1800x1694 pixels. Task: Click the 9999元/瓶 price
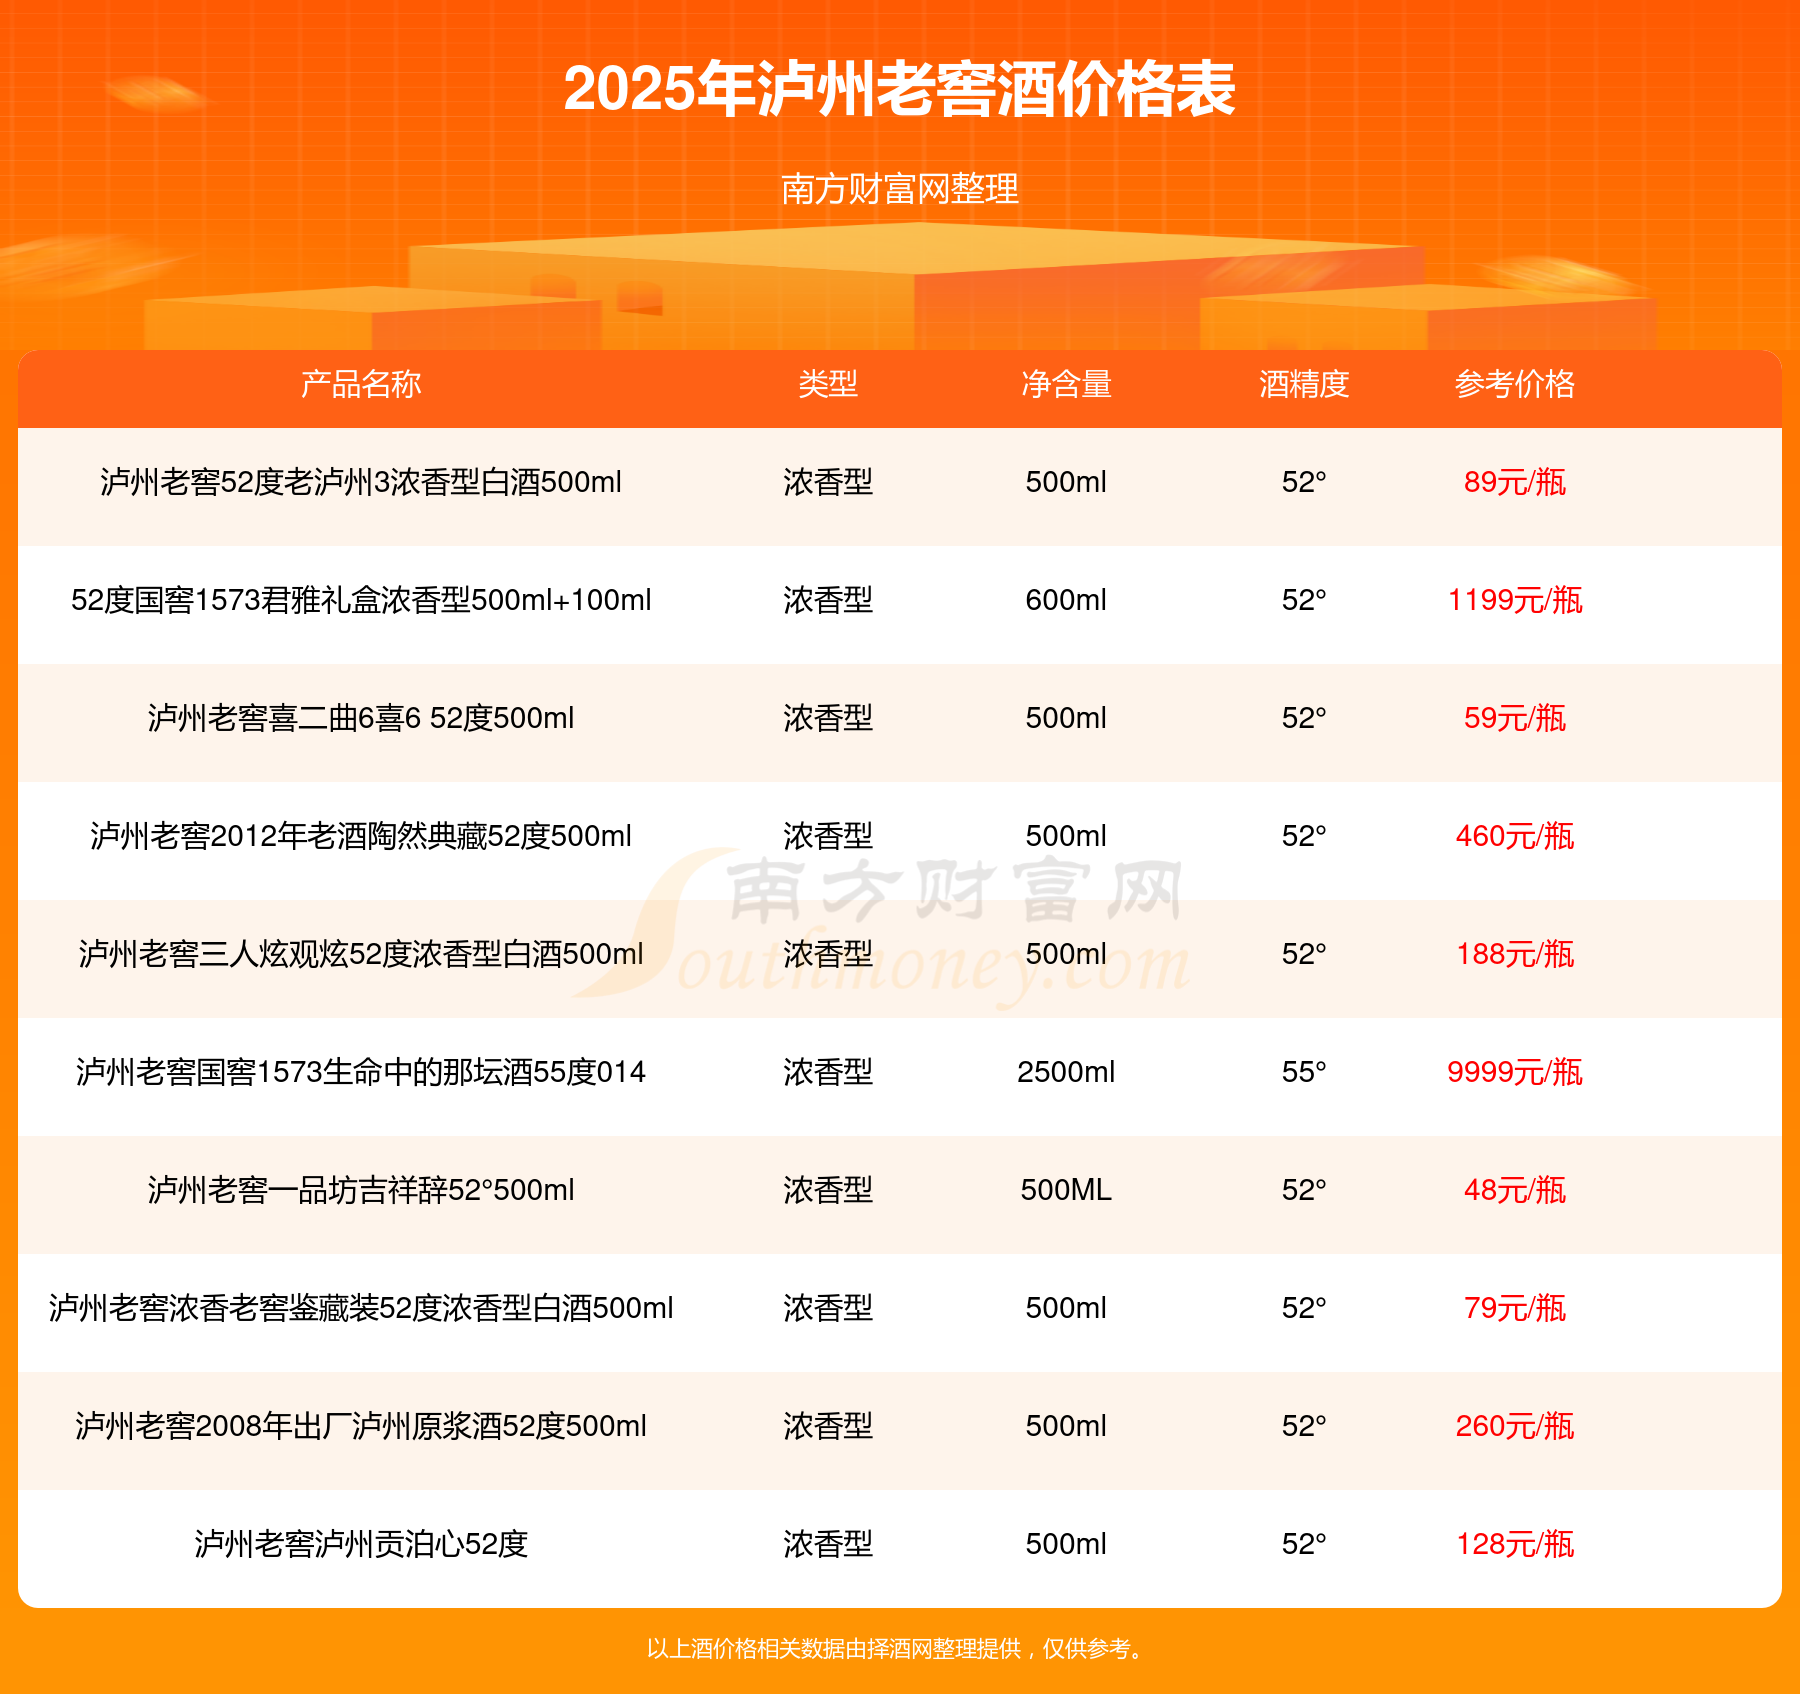click(x=1515, y=1072)
